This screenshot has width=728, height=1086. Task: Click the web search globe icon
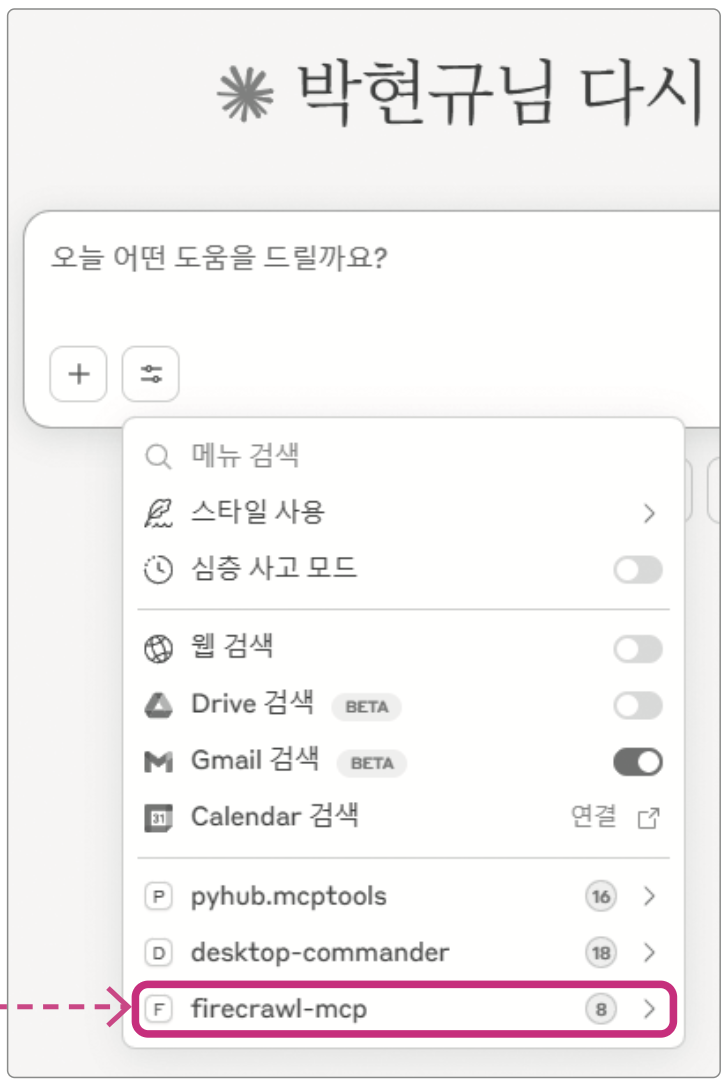(158, 649)
